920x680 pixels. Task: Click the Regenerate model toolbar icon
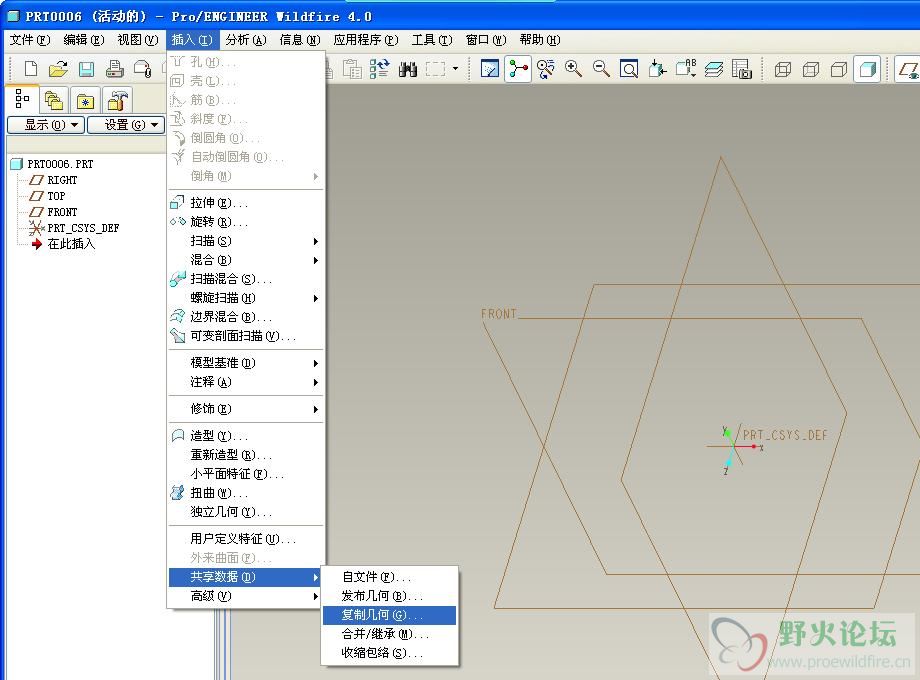(x=380, y=69)
